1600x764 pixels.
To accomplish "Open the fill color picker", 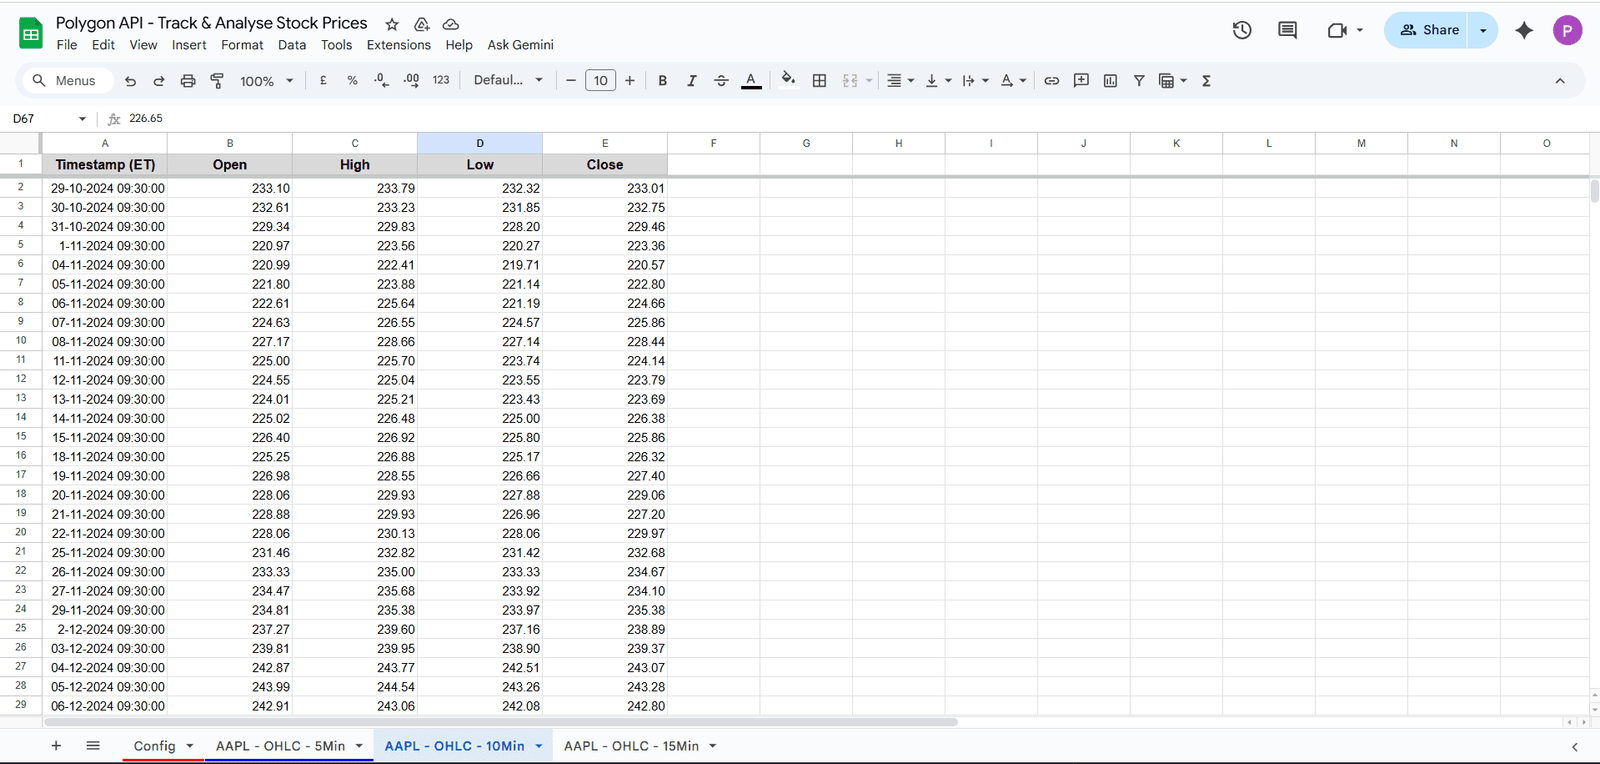I will (788, 80).
